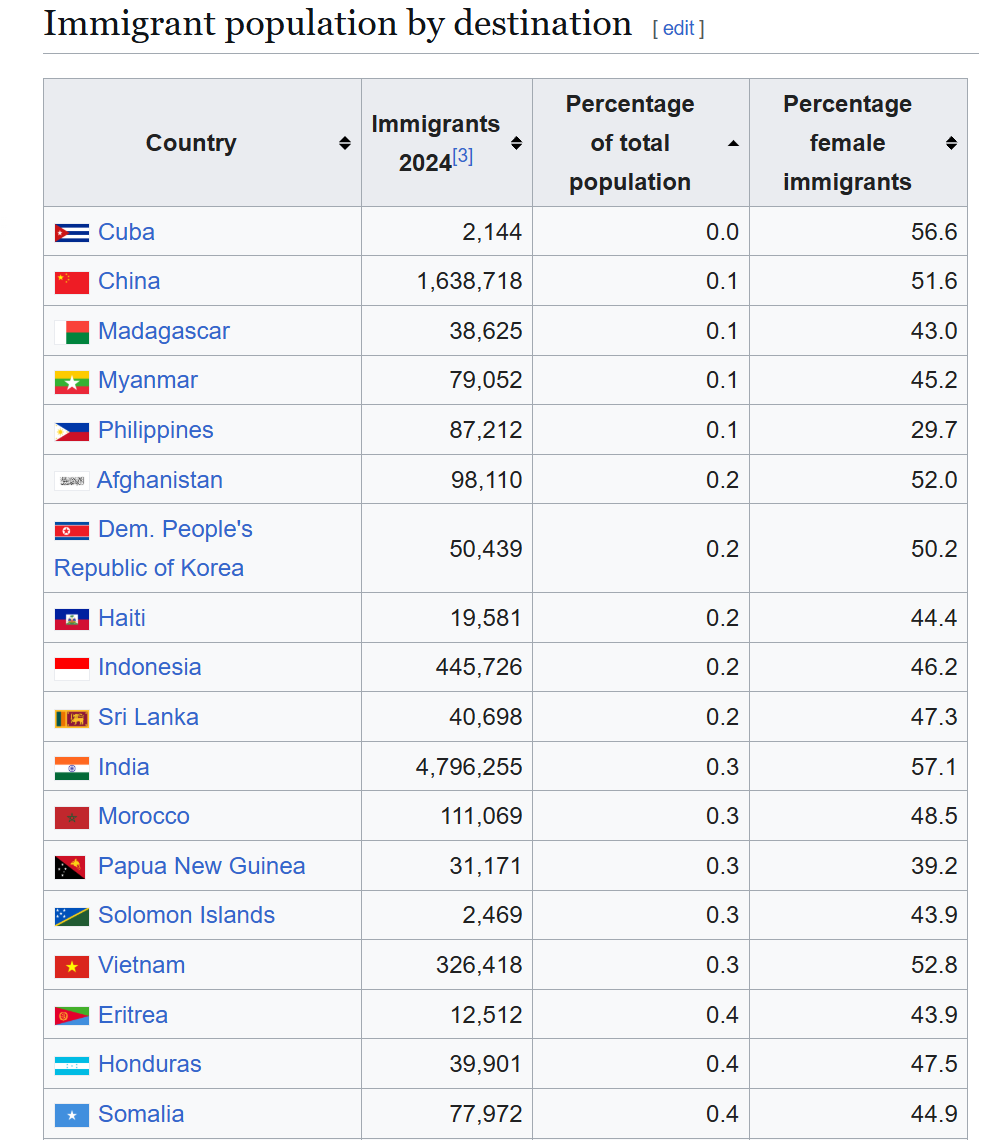Image resolution: width=988 pixels, height=1140 pixels.
Task: Select Haiti's immigrant count 19,581
Action: tap(486, 618)
